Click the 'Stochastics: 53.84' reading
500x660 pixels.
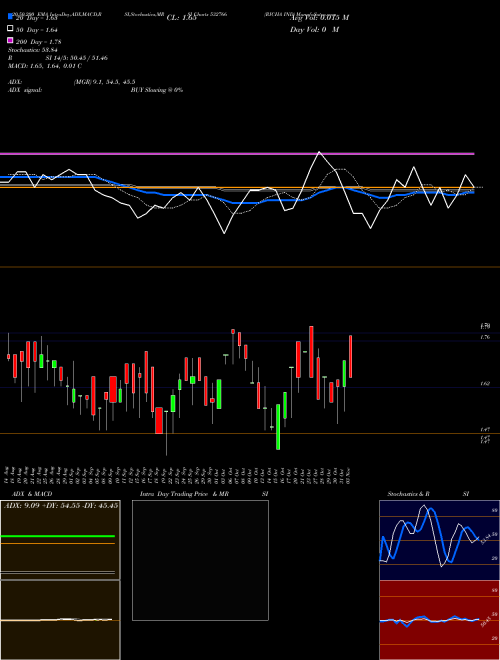point(32,50)
